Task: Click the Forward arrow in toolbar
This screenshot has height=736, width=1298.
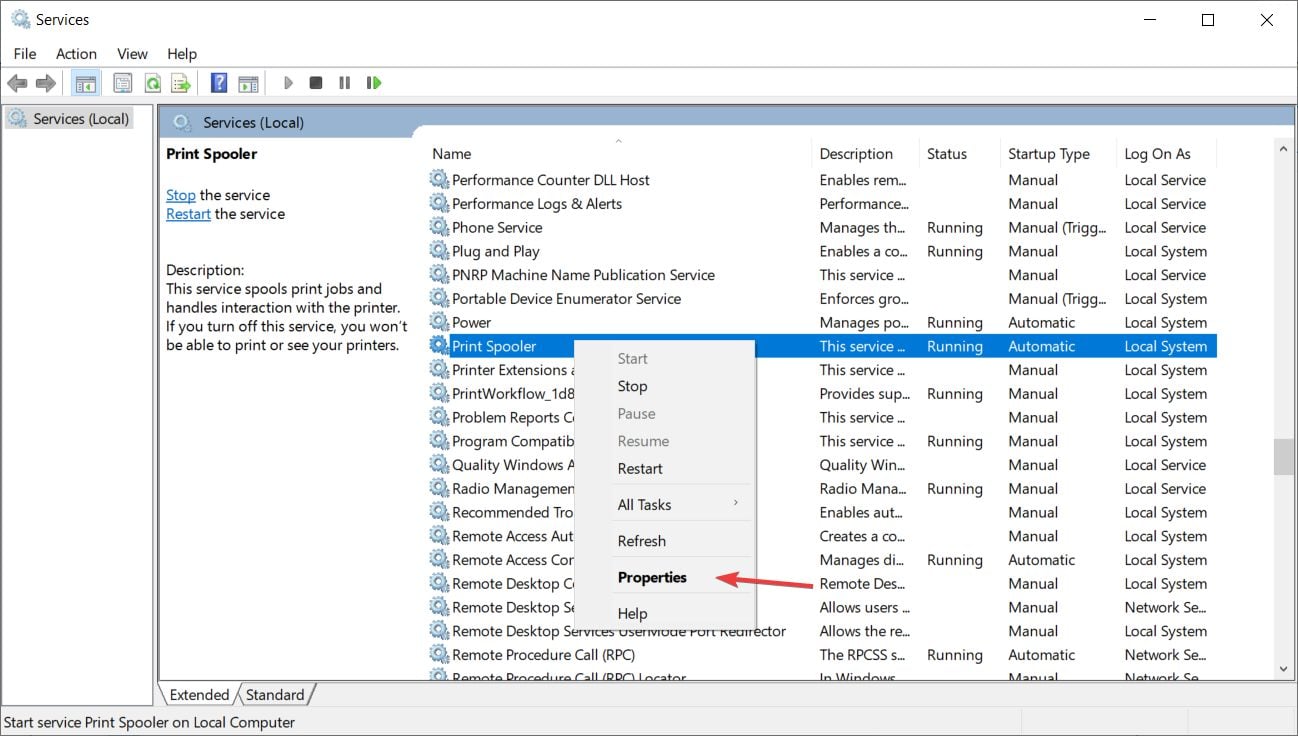Action: (45, 83)
